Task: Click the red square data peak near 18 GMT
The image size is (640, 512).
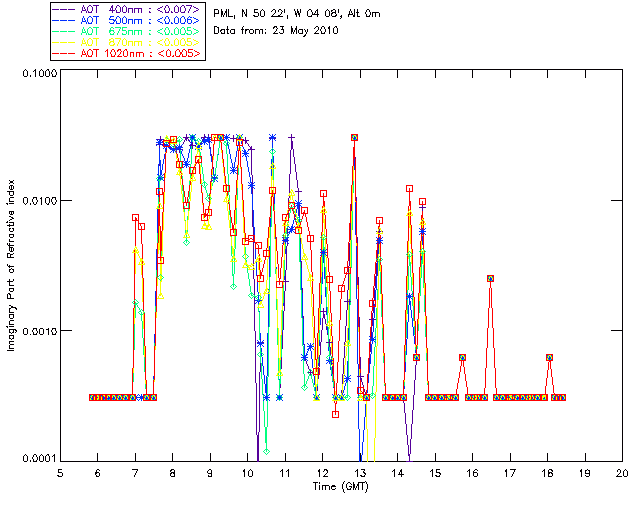Action: [x=550, y=357]
